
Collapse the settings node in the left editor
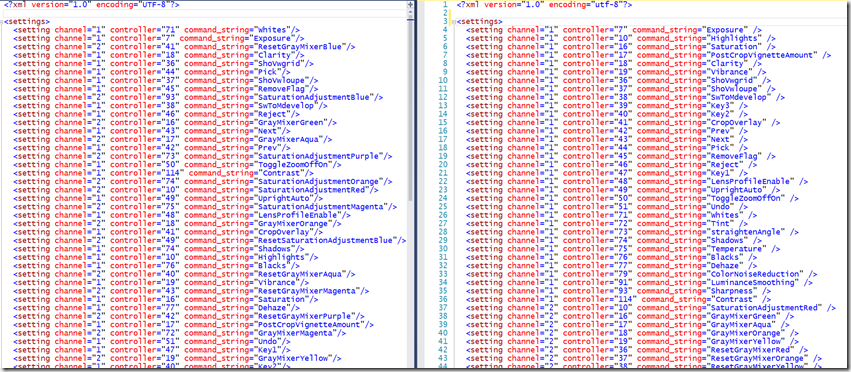(2, 22)
